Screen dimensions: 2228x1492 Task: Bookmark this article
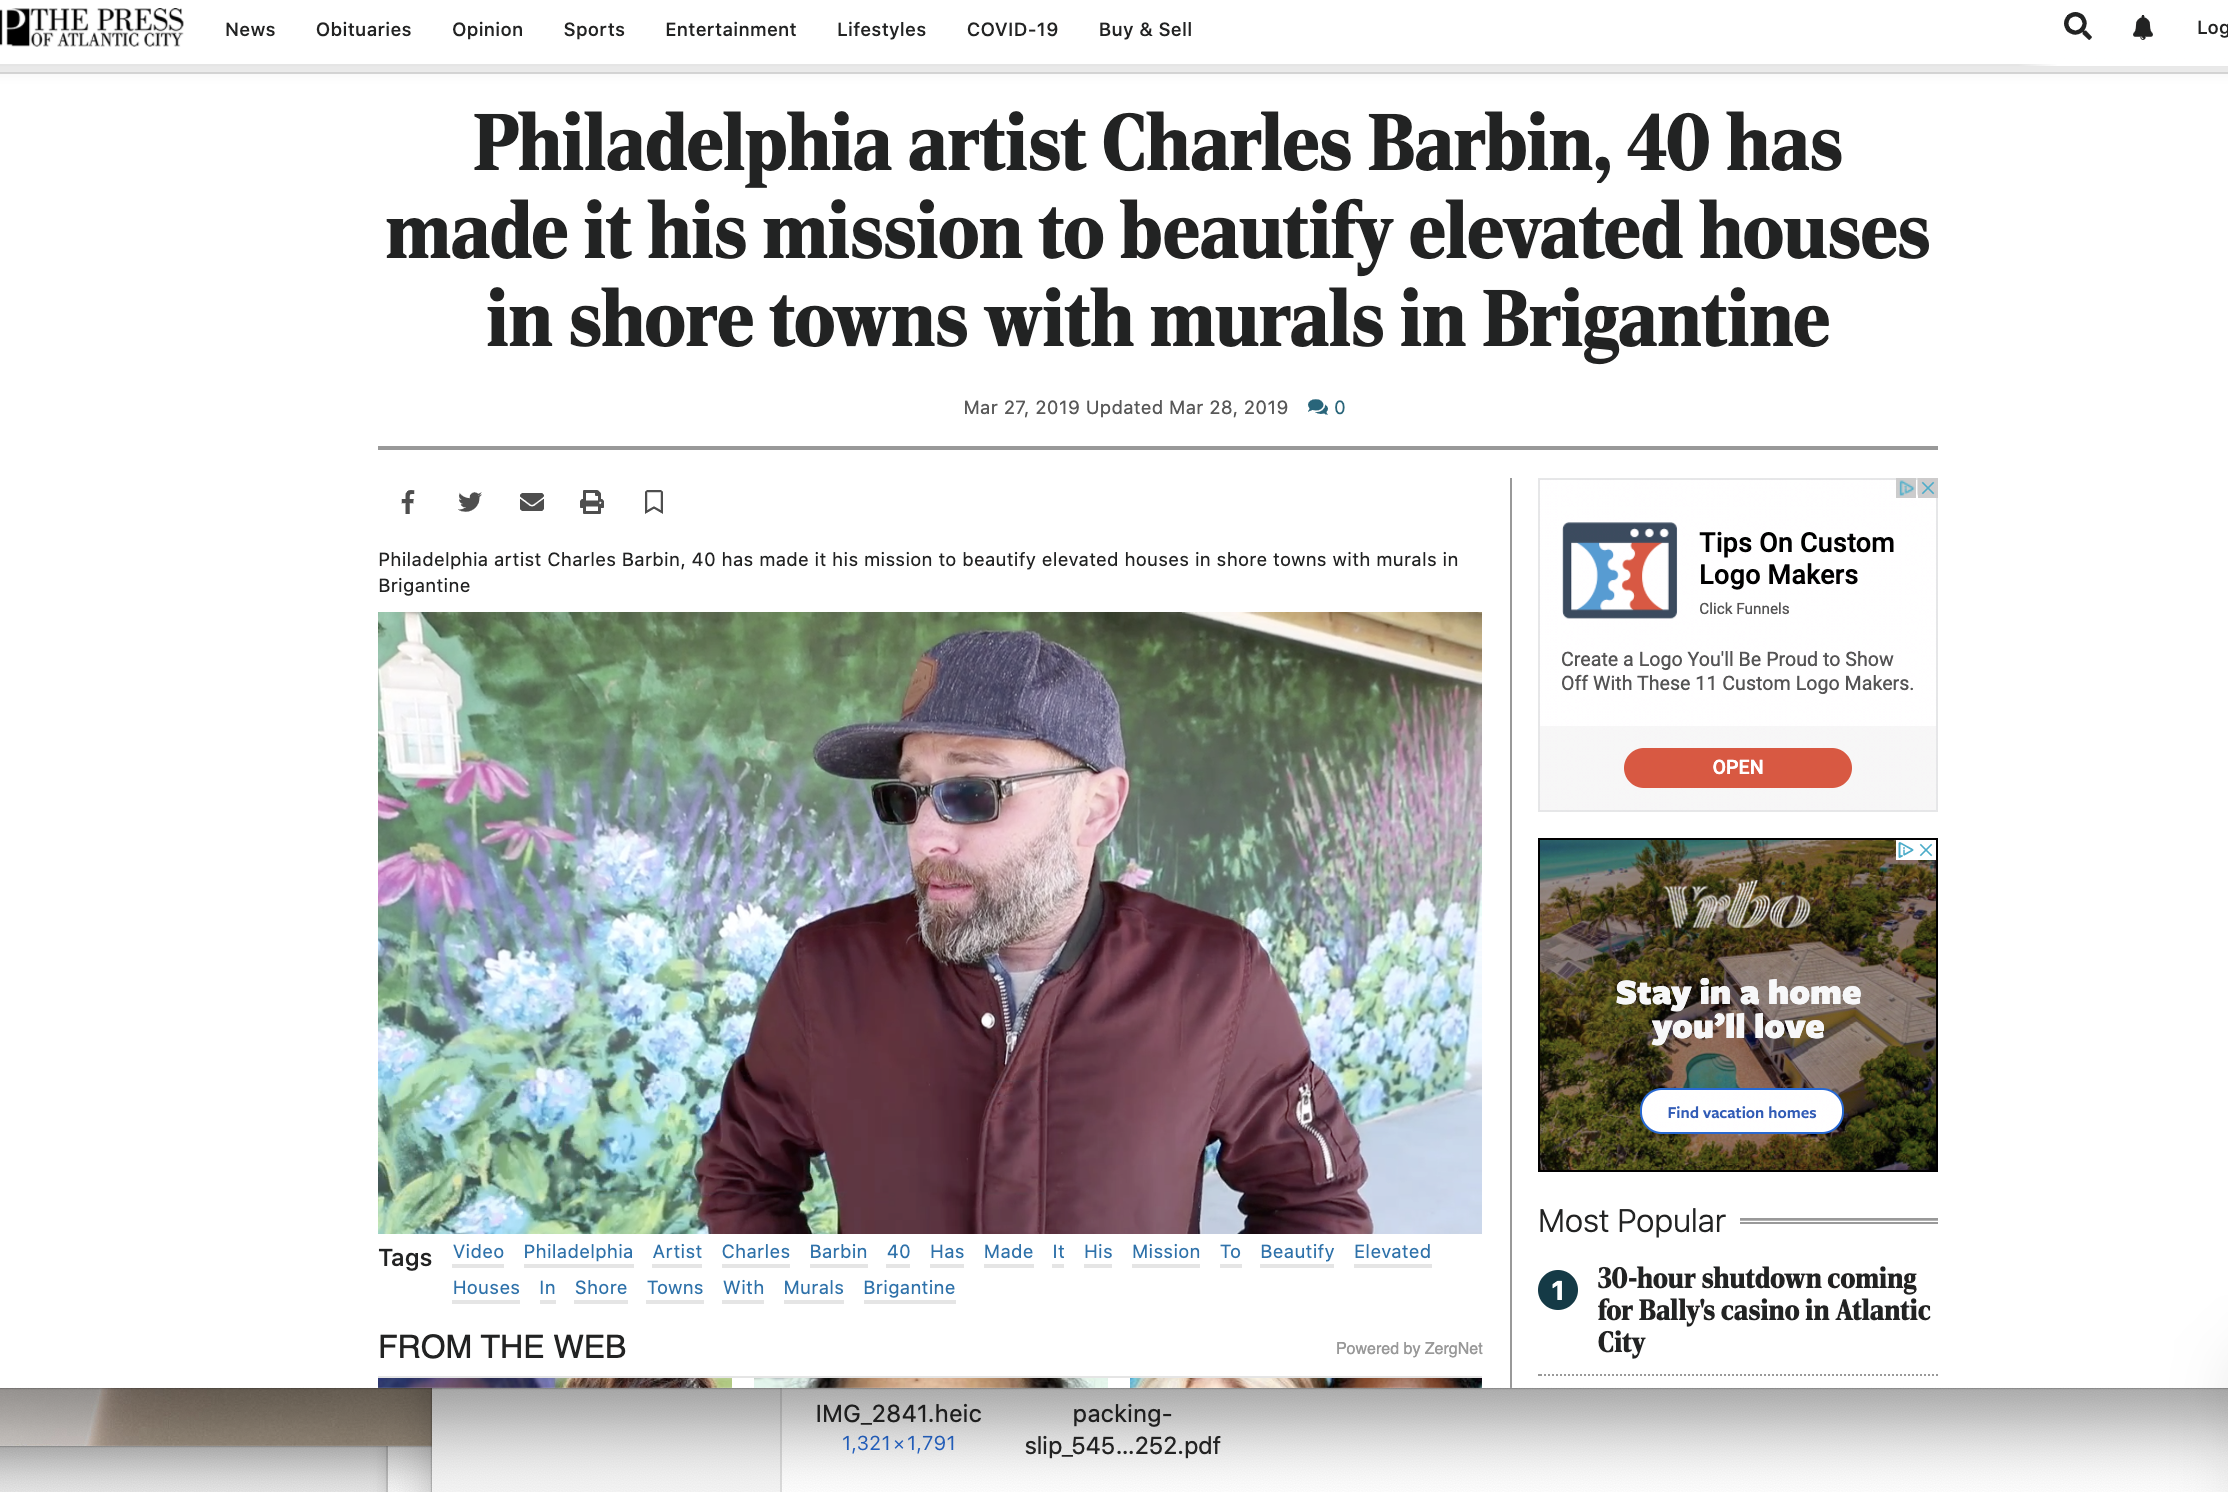[654, 502]
